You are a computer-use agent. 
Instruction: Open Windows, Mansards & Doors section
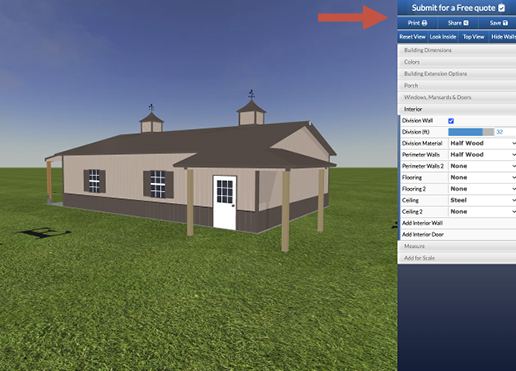[457, 97]
